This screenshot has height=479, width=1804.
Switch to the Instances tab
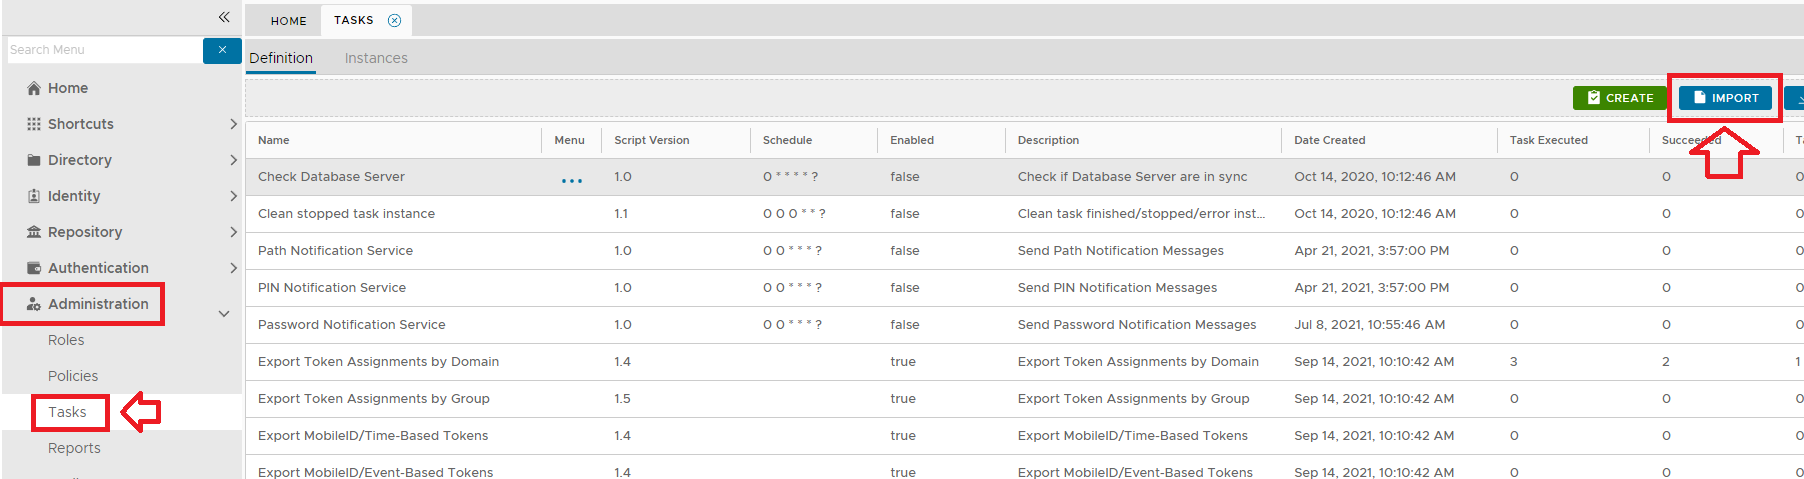click(x=376, y=58)
